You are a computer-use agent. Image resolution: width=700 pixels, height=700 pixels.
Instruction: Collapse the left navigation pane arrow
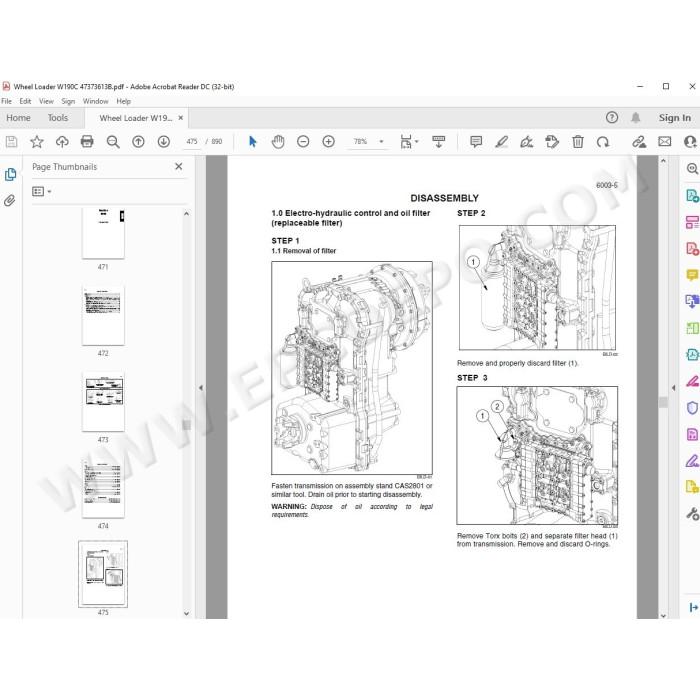201,388
